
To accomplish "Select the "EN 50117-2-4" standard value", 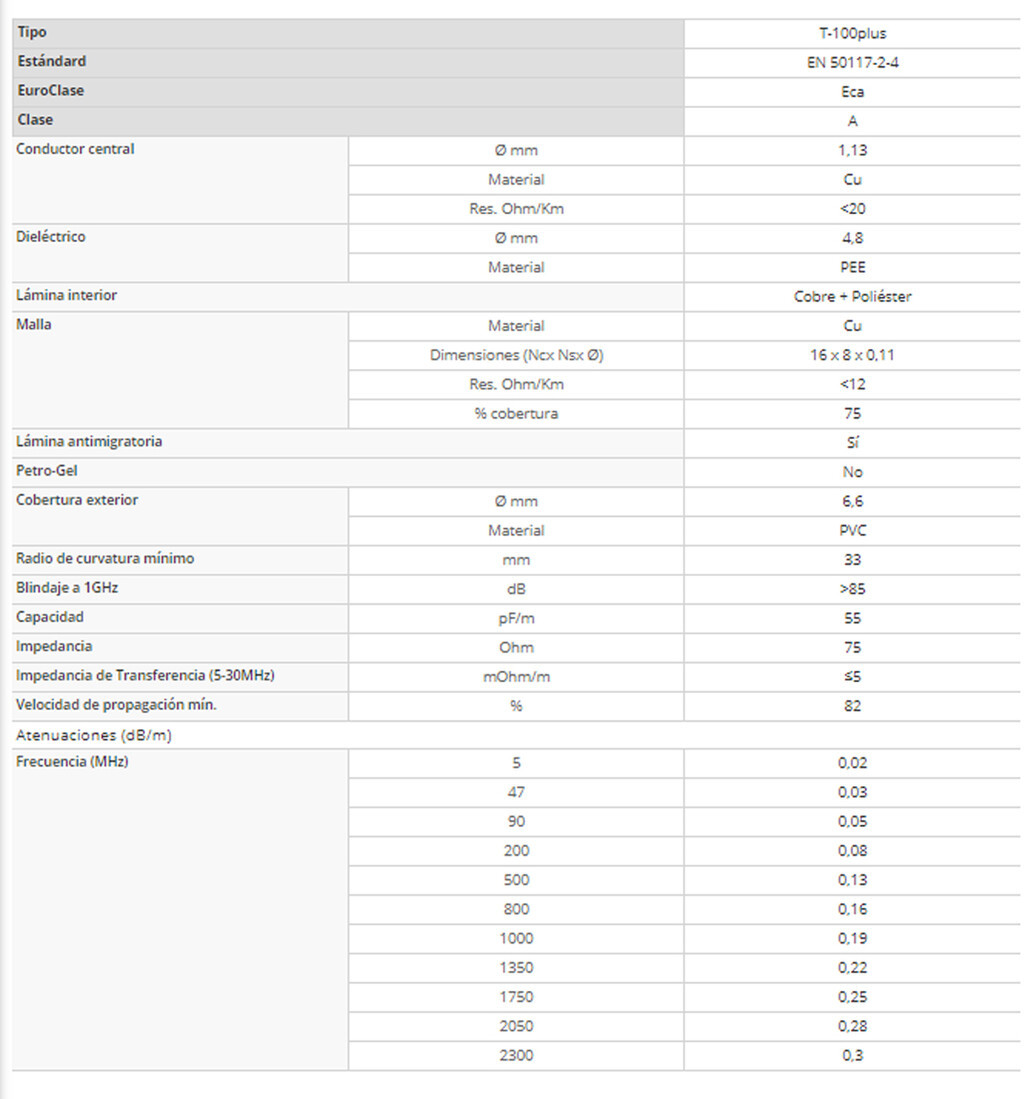I will coord(851,62).
